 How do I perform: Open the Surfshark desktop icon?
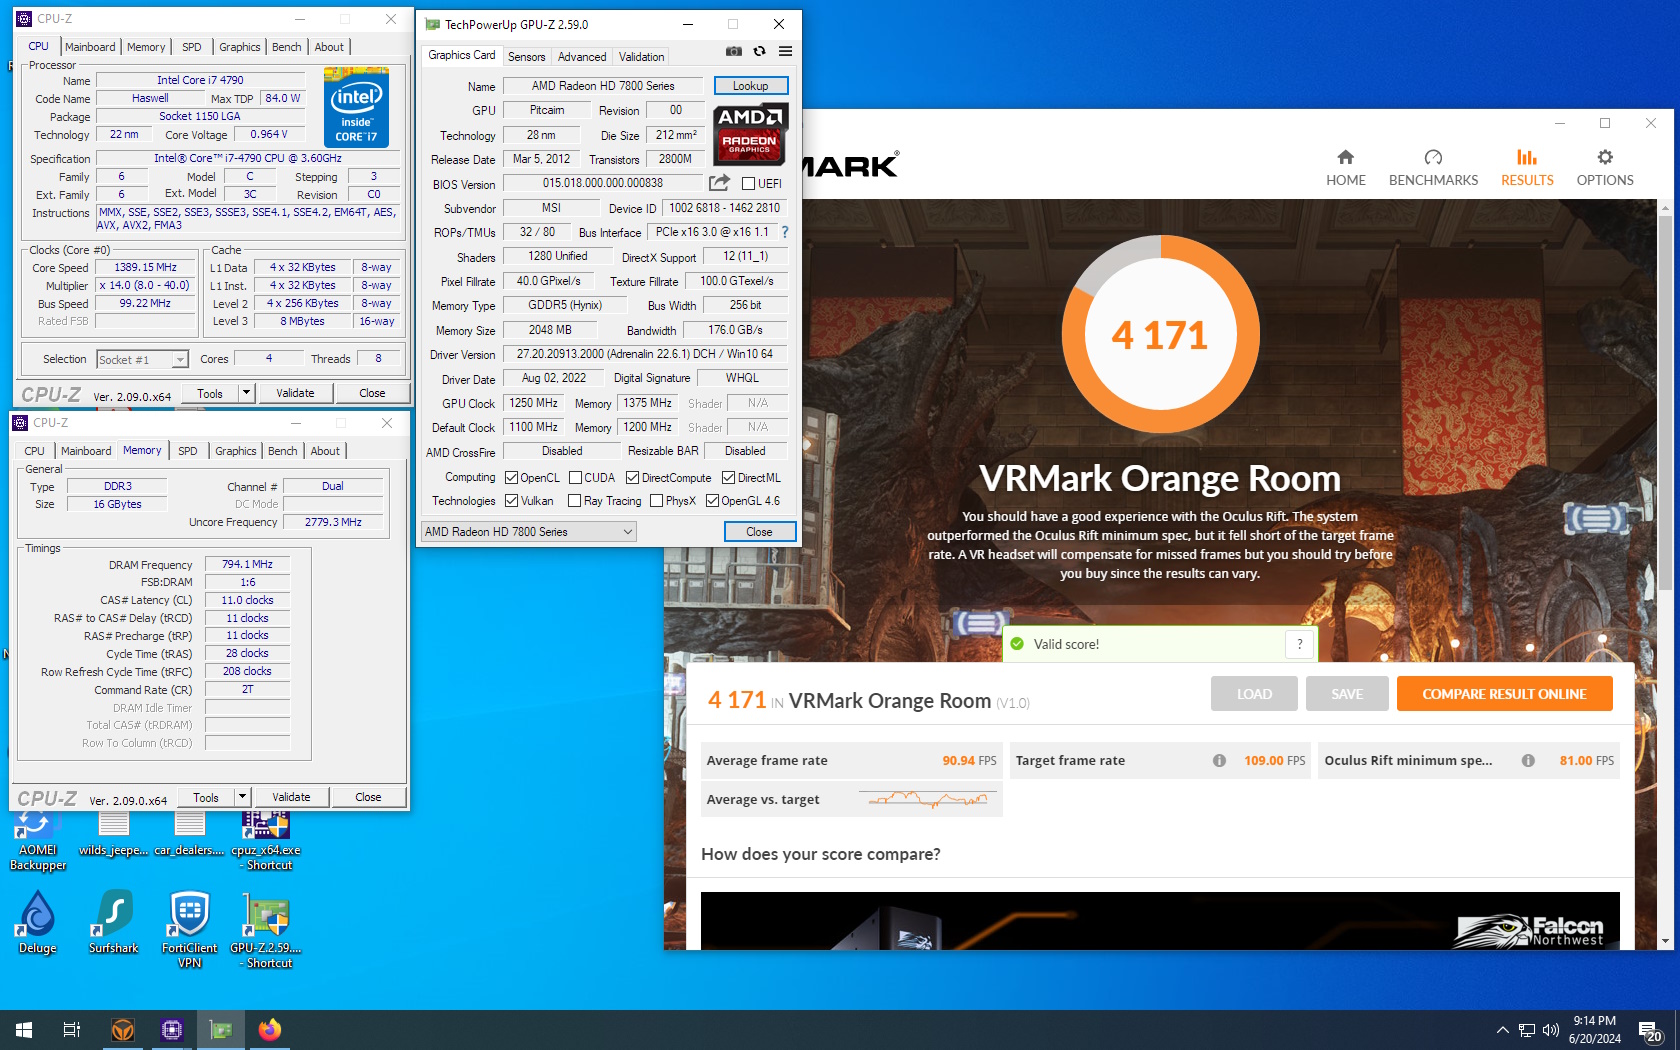[x=114, y=922]
